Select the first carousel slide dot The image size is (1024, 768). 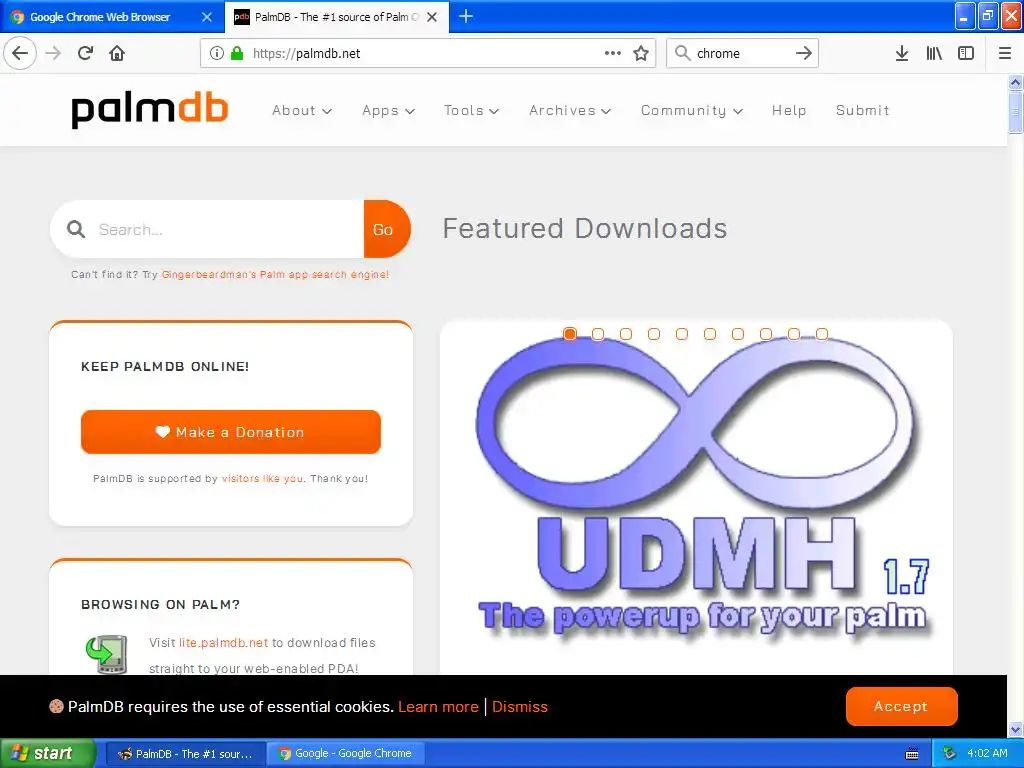click(x=569, y=334)
